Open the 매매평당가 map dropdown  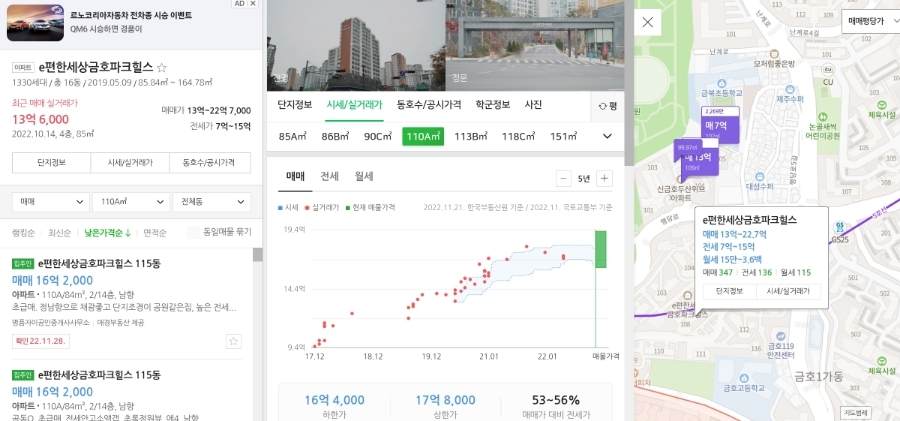click(x=871, y=21)
